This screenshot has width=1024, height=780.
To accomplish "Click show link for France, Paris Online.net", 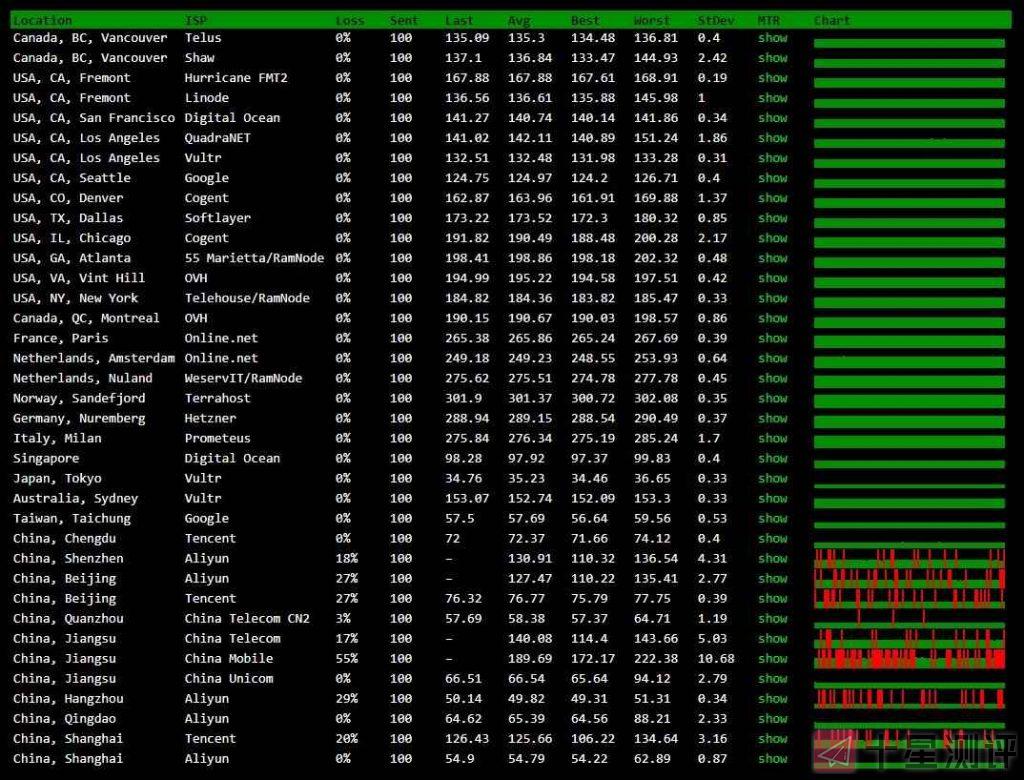I will click(772, 338).
